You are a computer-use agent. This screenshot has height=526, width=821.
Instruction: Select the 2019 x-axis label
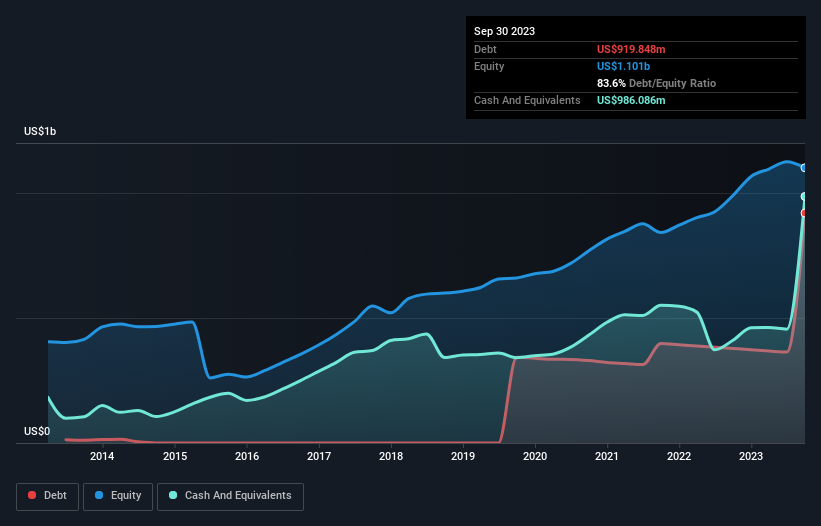click(463, 456)
